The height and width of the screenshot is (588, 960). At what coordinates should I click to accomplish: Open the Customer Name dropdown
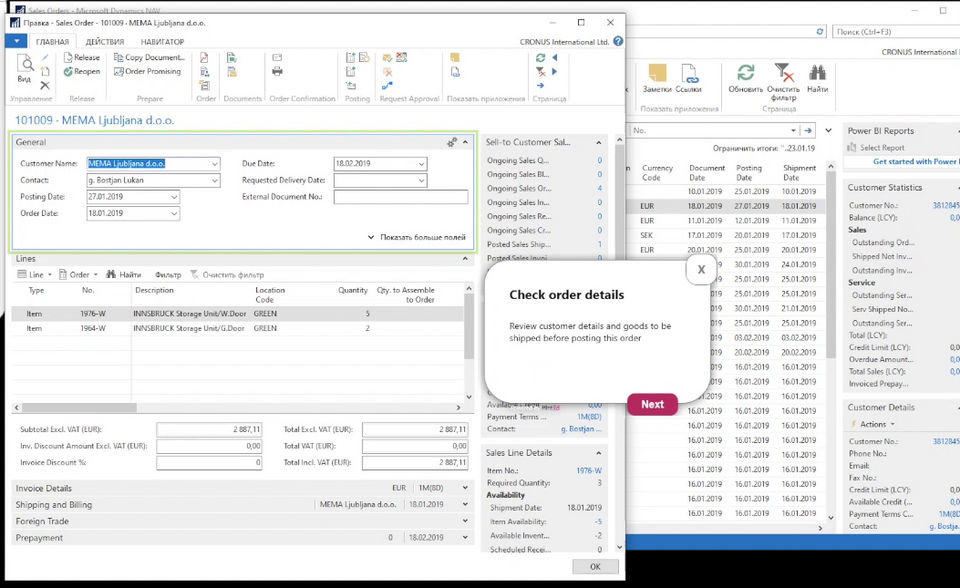click(x=215, y=164)
